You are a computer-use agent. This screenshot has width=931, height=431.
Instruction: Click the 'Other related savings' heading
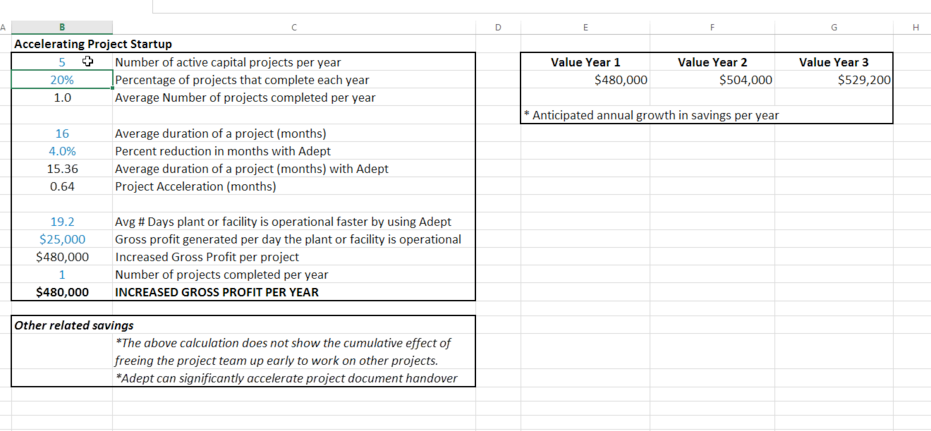74,325
